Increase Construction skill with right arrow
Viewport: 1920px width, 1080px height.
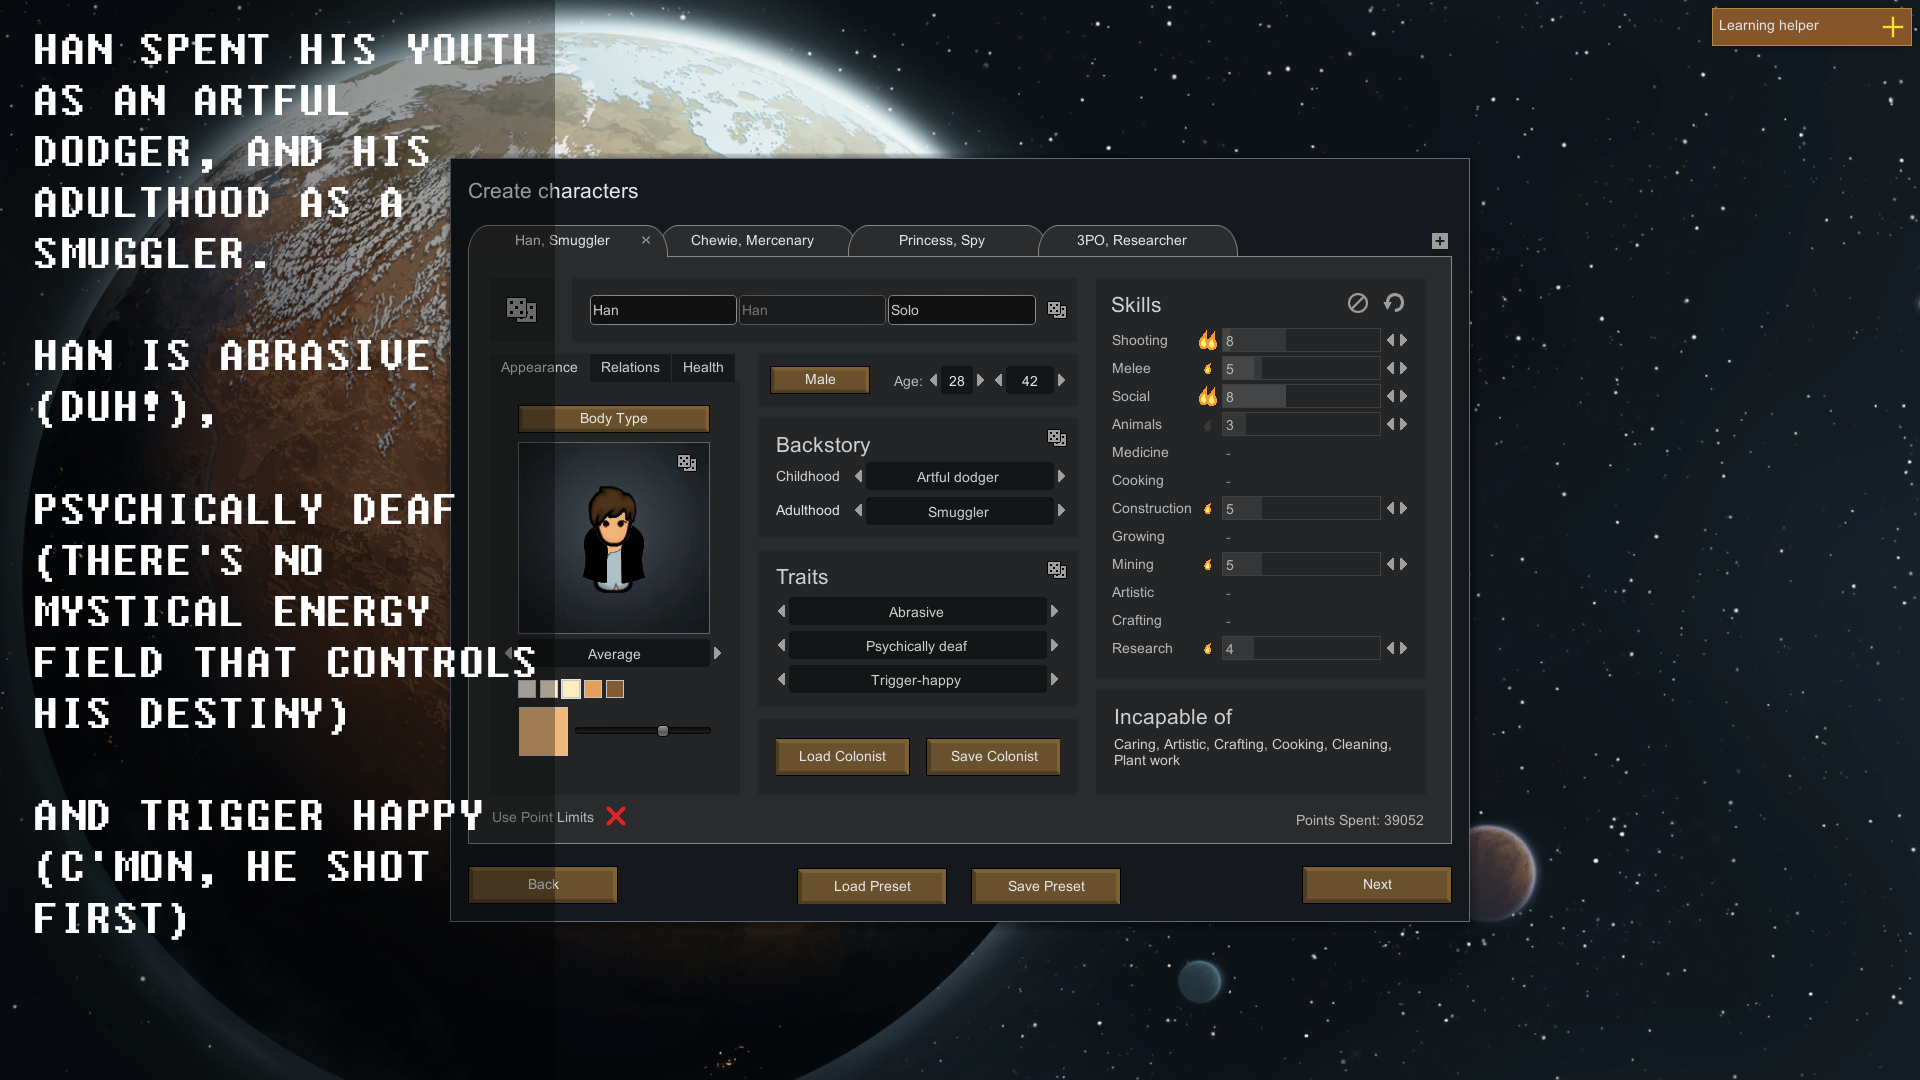1404,509
